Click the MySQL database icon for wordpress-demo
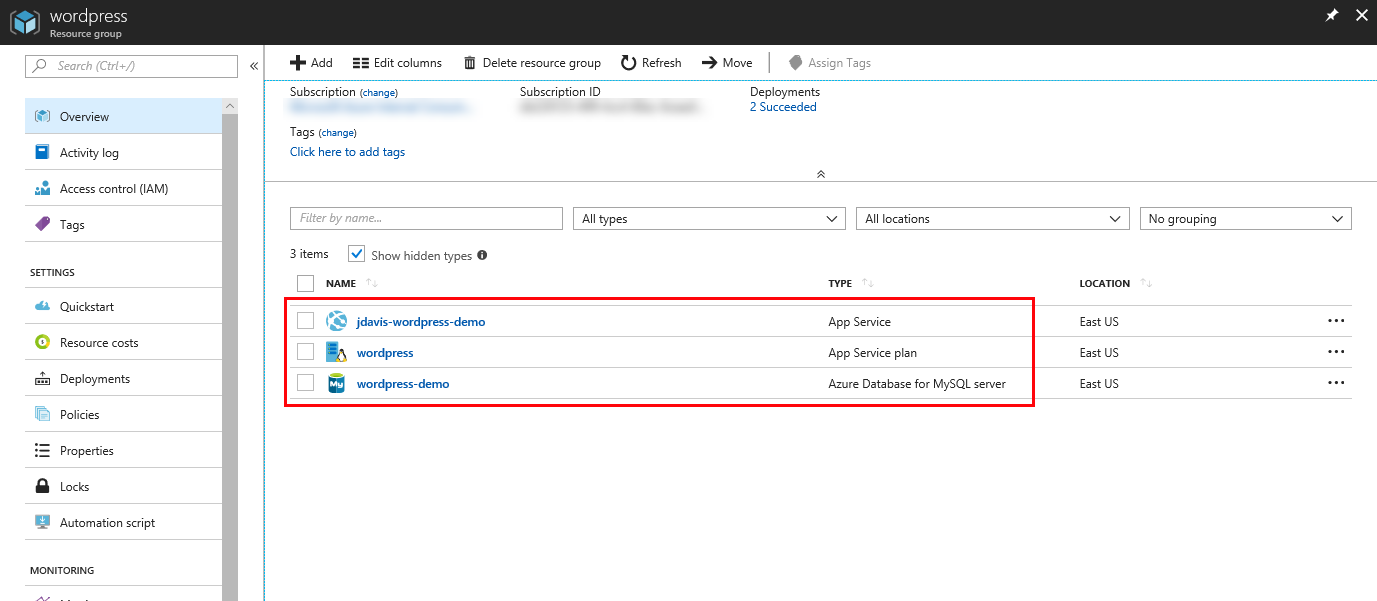Viewport: 1377px width, 601px height. 337,383
